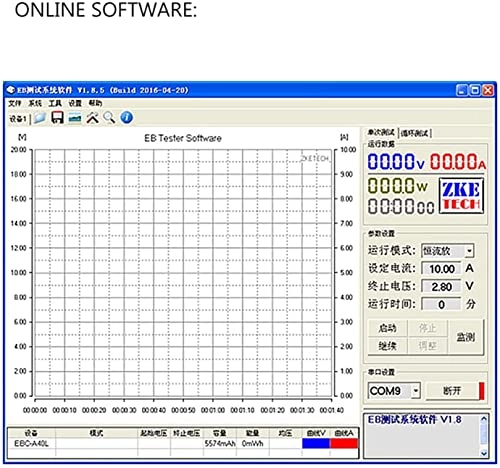Click the 设备1 toolbar label
Image resolution: width=500 pixels, height=468 pixels.
[x=18, y=119]
